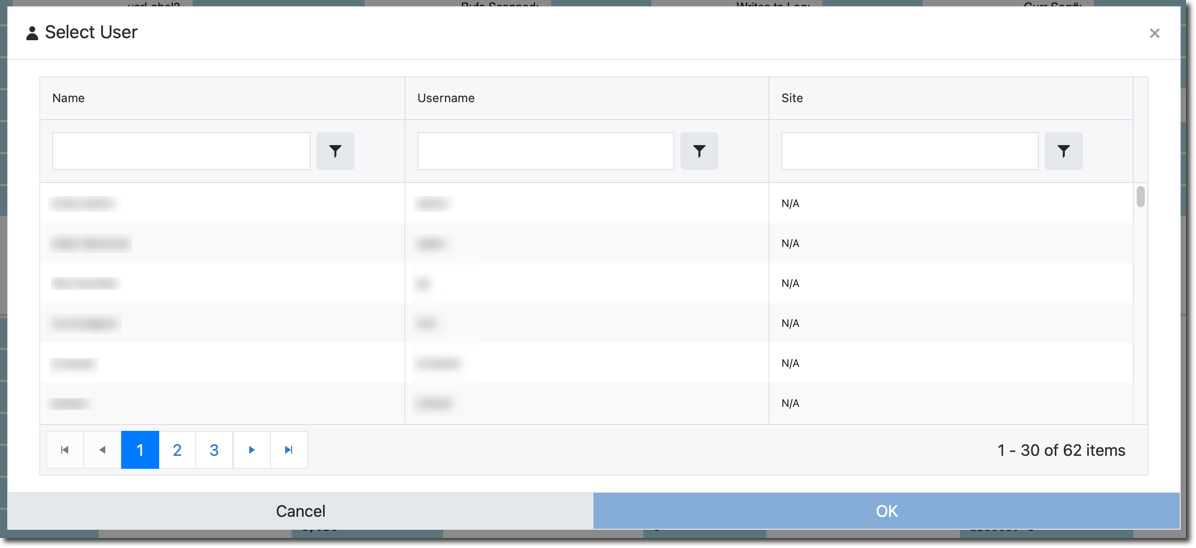This screenshot has width=1196, height=548.
Task: Confirm selection with the OK button
Action: click(x=886, y=511)
